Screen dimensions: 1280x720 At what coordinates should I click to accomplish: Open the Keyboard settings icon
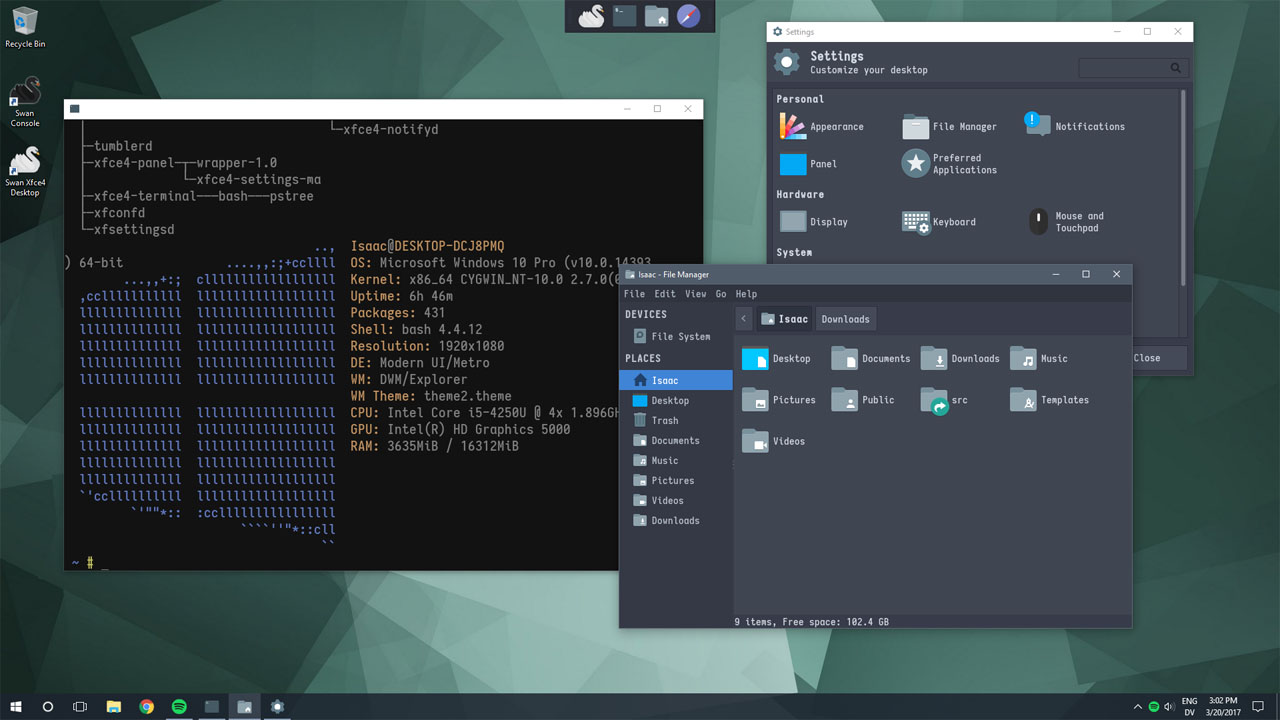[915, 222]
